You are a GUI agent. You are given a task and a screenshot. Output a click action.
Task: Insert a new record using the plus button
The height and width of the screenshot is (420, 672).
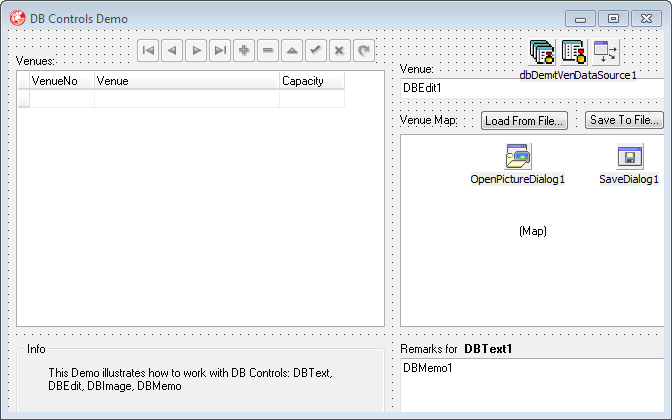coord(245,50)
